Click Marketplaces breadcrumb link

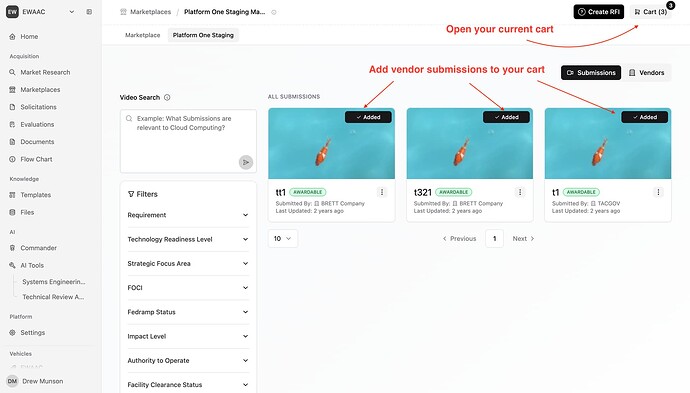pos(150,12)
